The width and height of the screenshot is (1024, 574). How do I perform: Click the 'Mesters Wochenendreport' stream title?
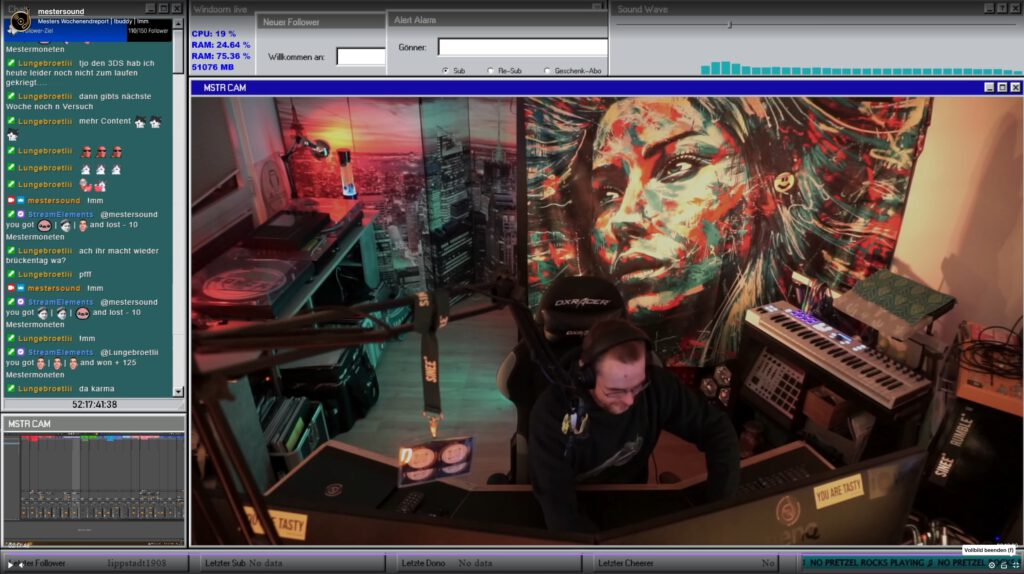[x=74, y=21]
